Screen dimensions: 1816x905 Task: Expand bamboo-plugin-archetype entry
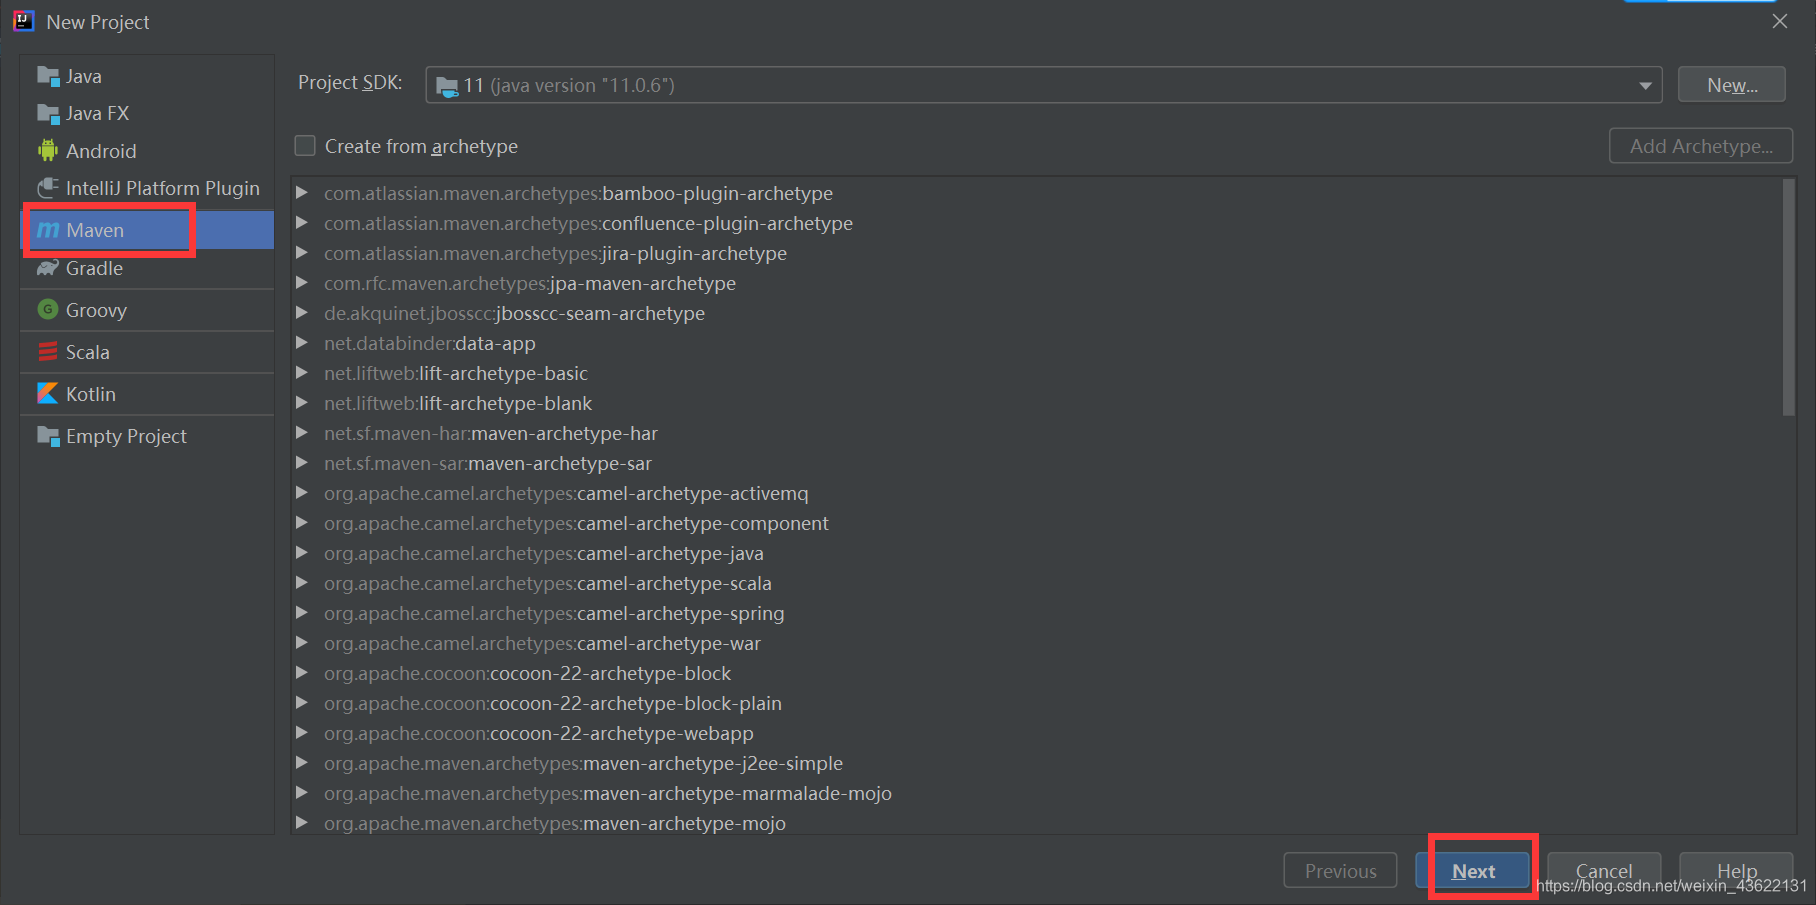301,193
